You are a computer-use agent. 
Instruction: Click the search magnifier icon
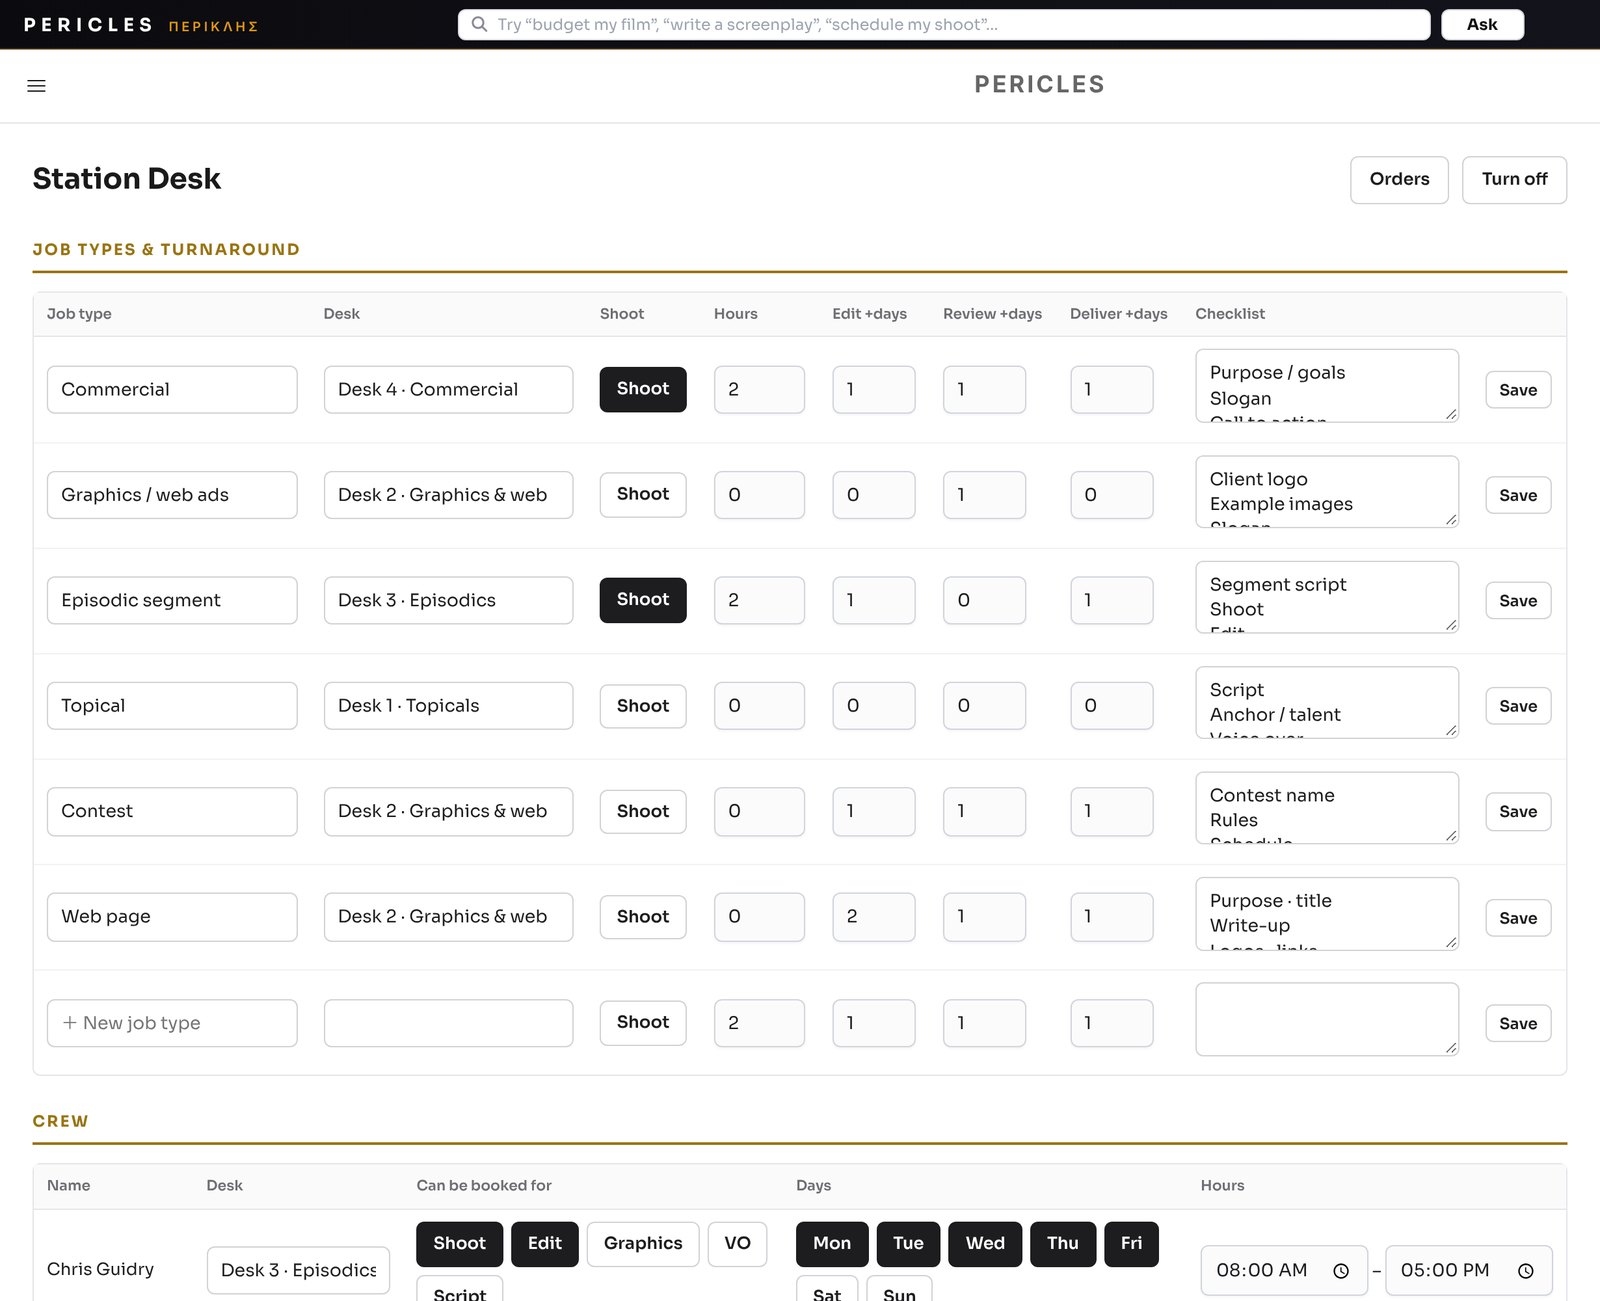479,25
